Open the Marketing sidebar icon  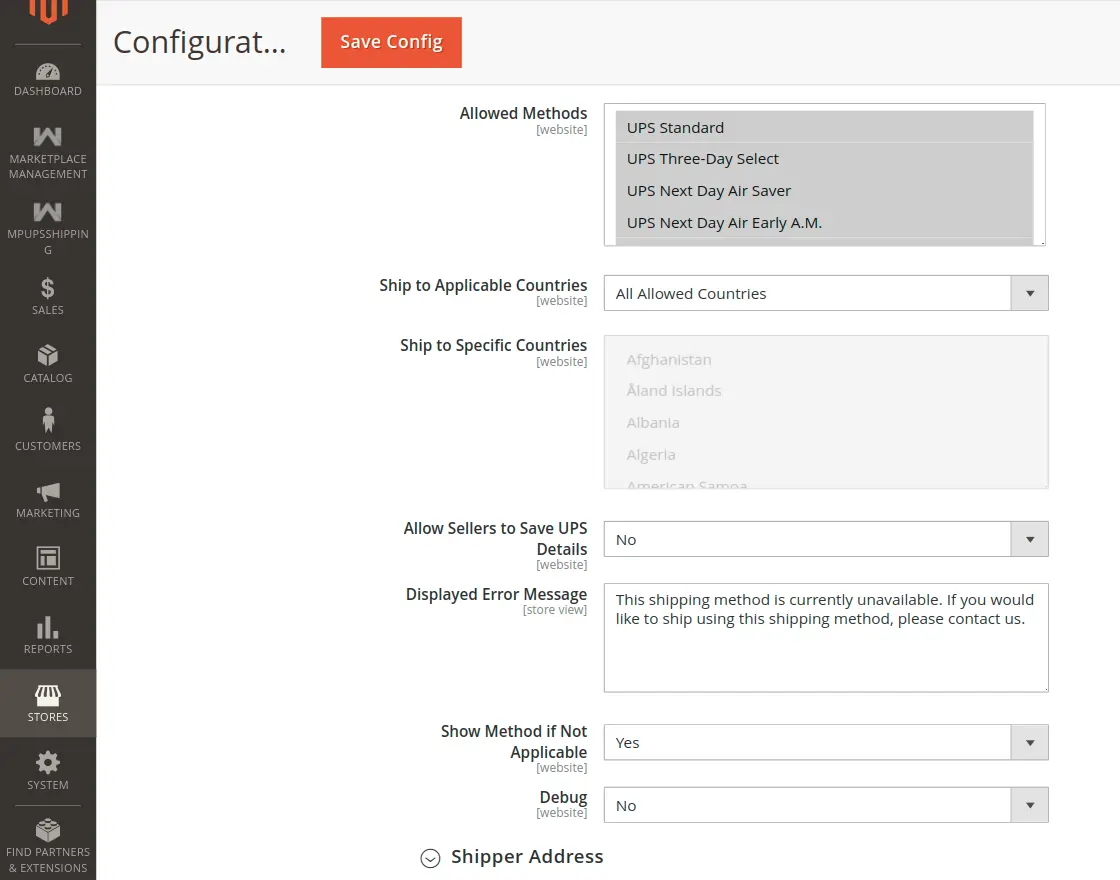coord(47,499)
